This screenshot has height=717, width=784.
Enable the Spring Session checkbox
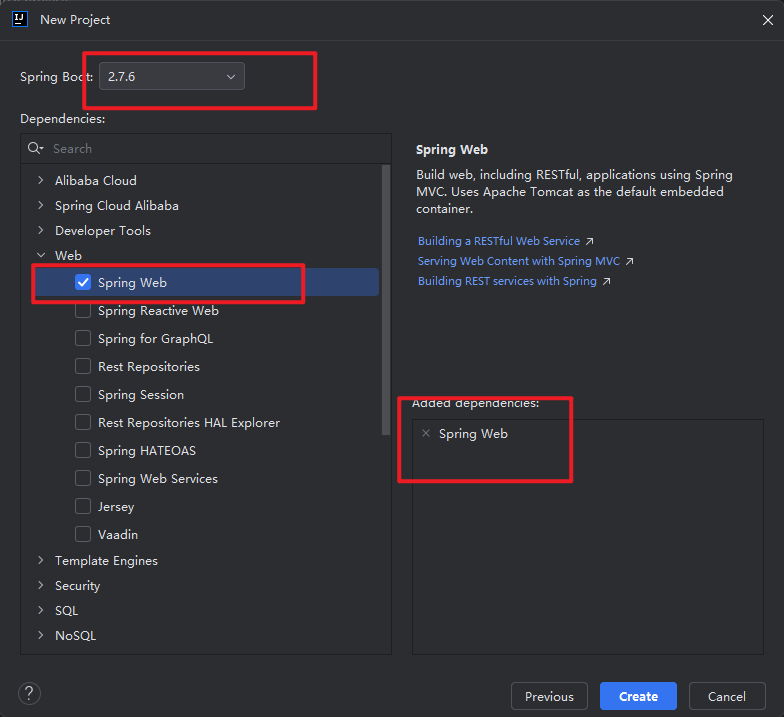[83, 394]
